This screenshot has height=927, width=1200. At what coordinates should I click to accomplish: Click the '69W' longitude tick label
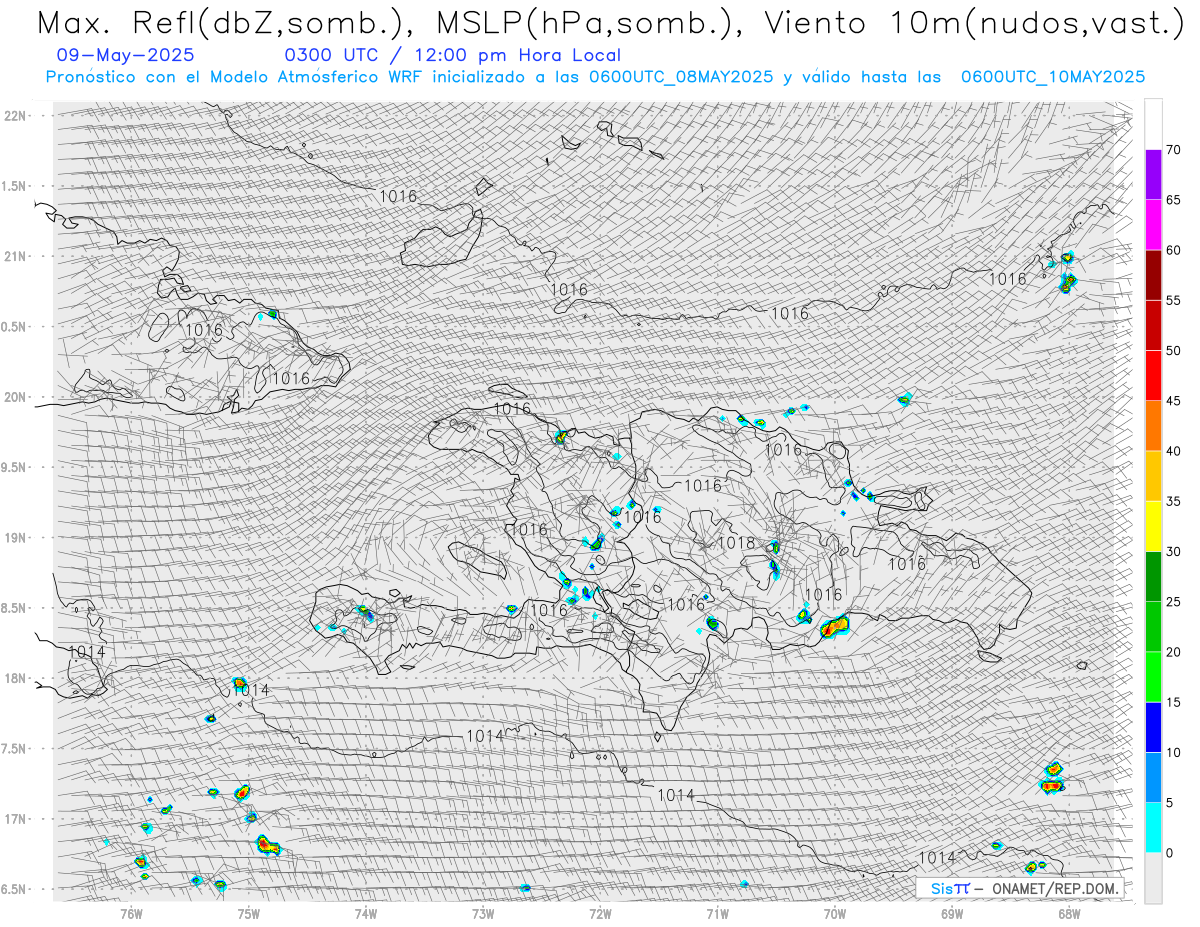(952, 913)
